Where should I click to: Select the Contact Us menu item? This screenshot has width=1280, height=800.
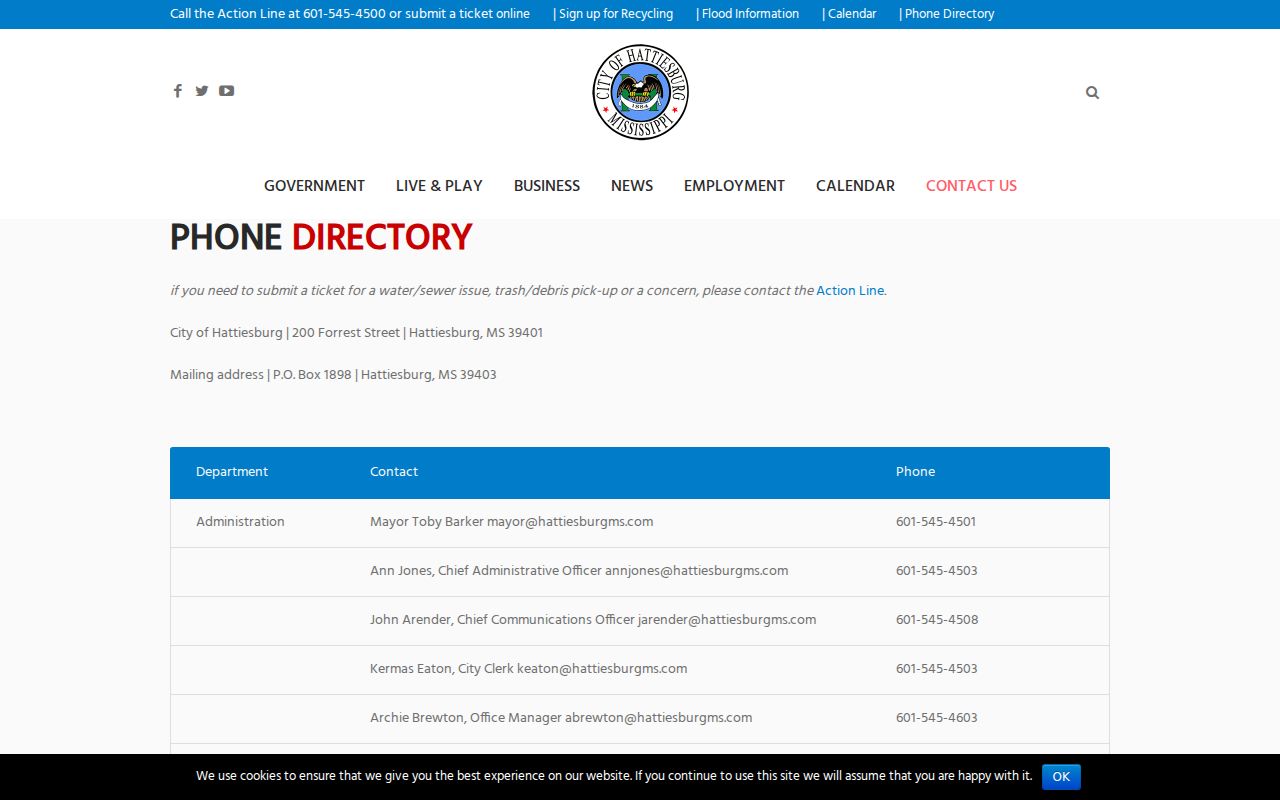pos(971,186)
